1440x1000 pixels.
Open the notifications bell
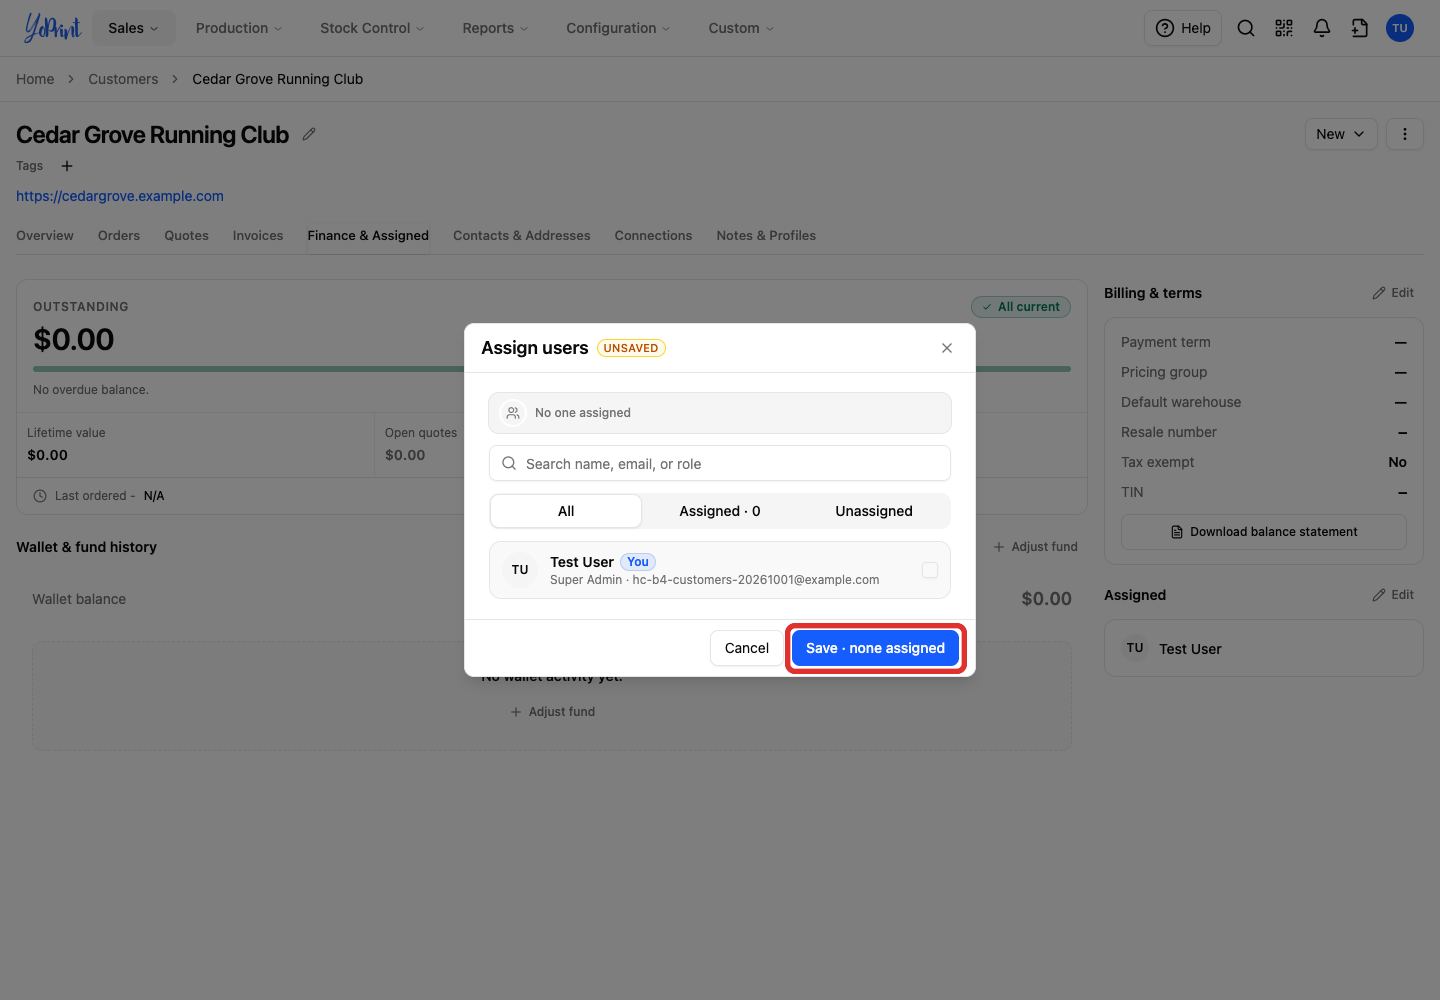(x=1322, y=28)
